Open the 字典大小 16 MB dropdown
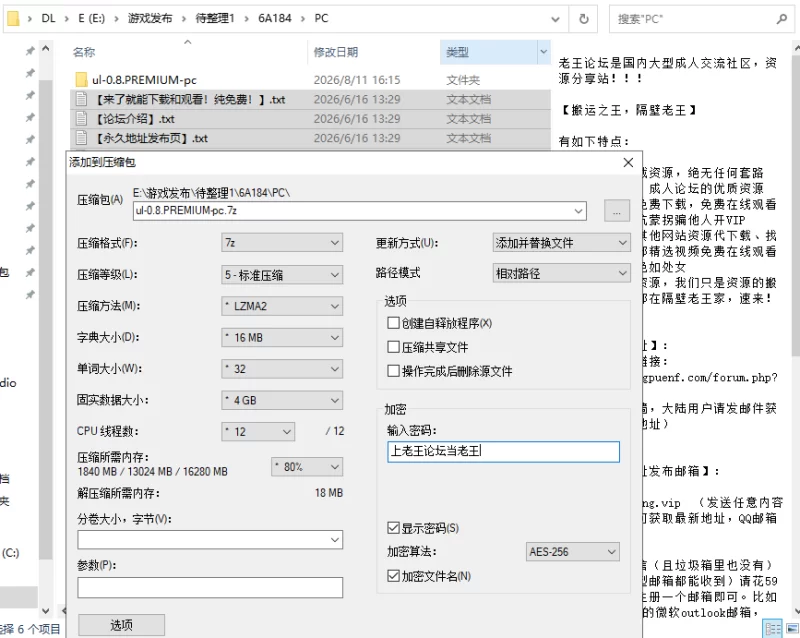Image resolution: width=800 pixels, height=638 pixels. [x=282, y=337]
